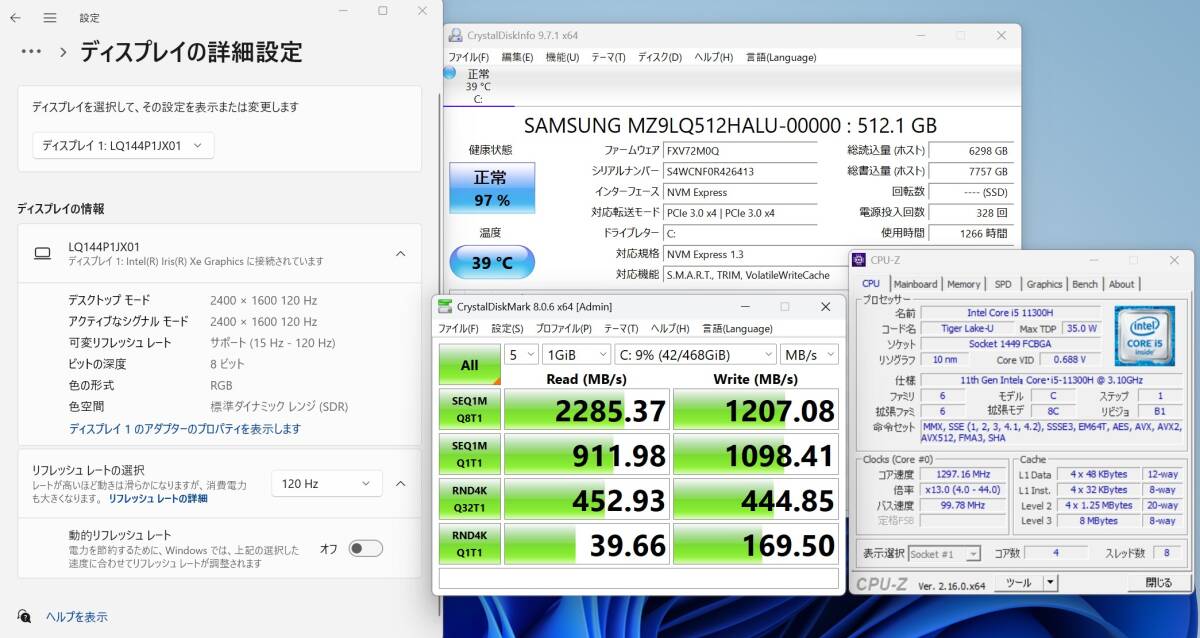Click the serial number field S4WCNF0R426413
Image resolution: width=1200 pixels, height=638 pixels.
click(x=740, y=171)
